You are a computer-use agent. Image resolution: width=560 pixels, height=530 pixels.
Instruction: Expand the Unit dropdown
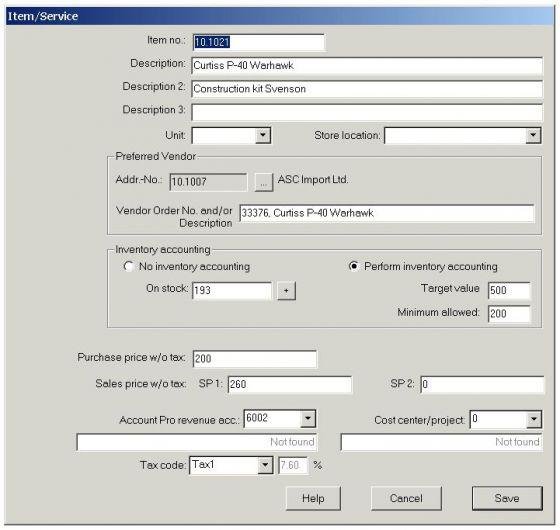click(x=263, y=135)
